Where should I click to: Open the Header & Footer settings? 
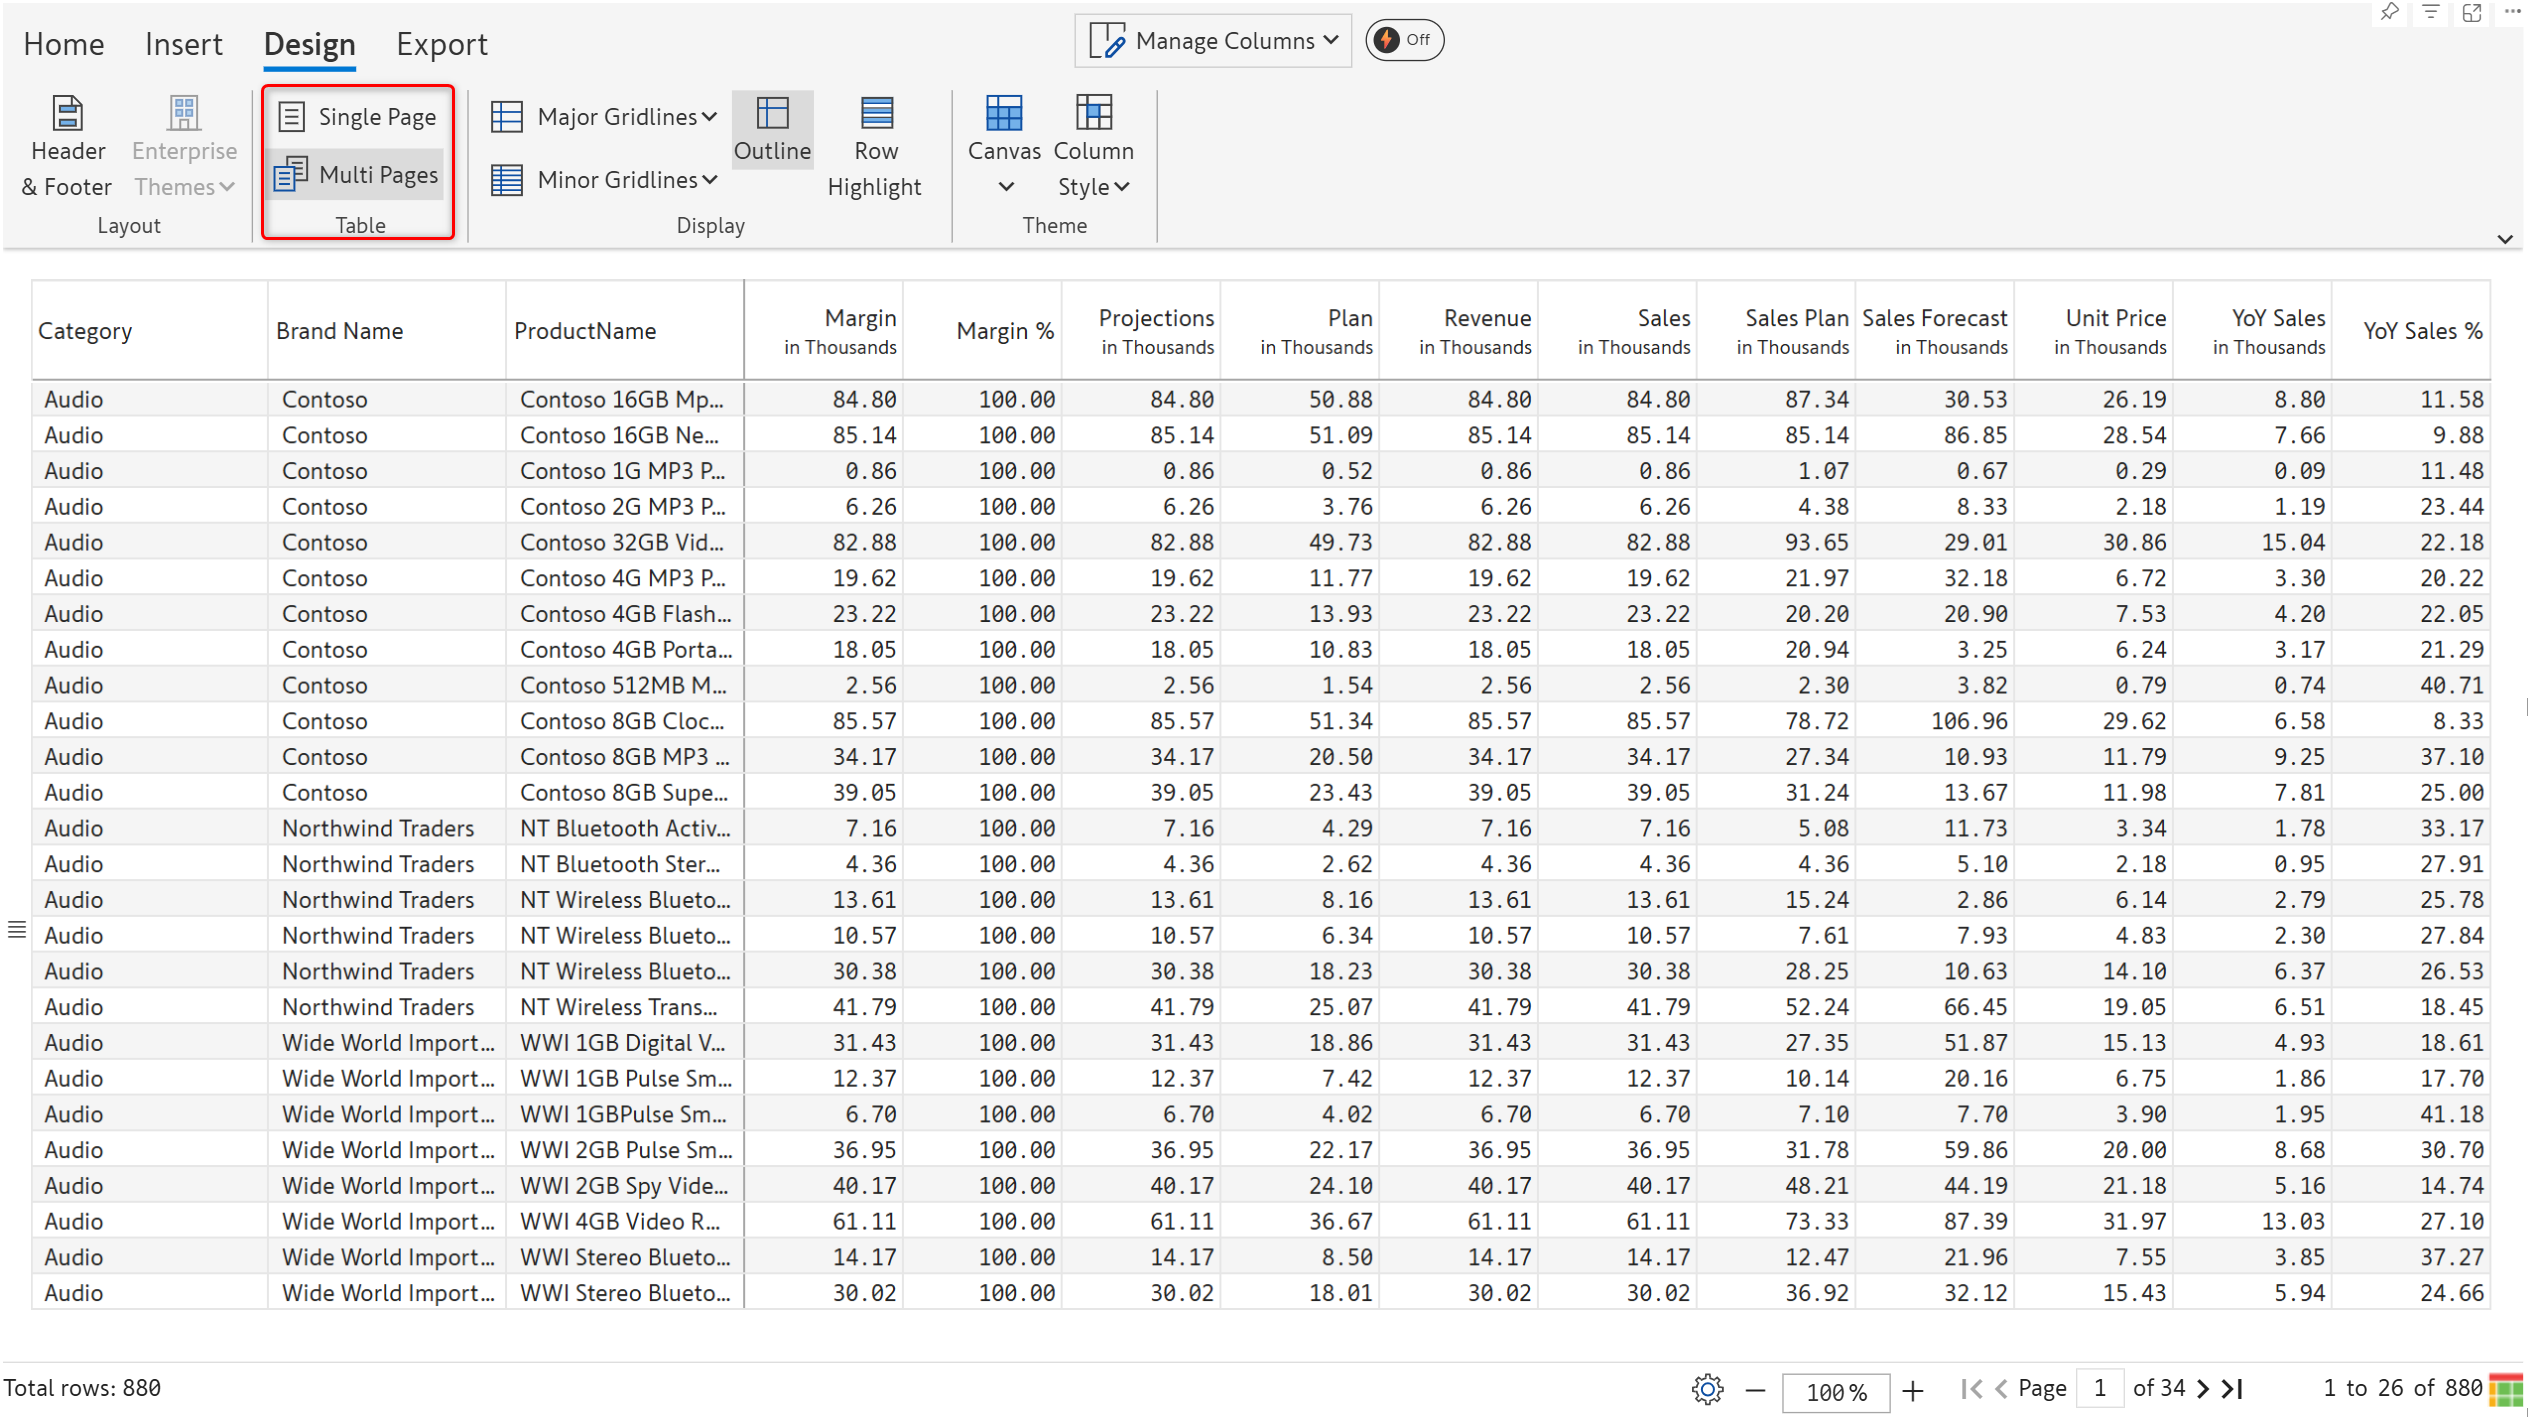67,148
